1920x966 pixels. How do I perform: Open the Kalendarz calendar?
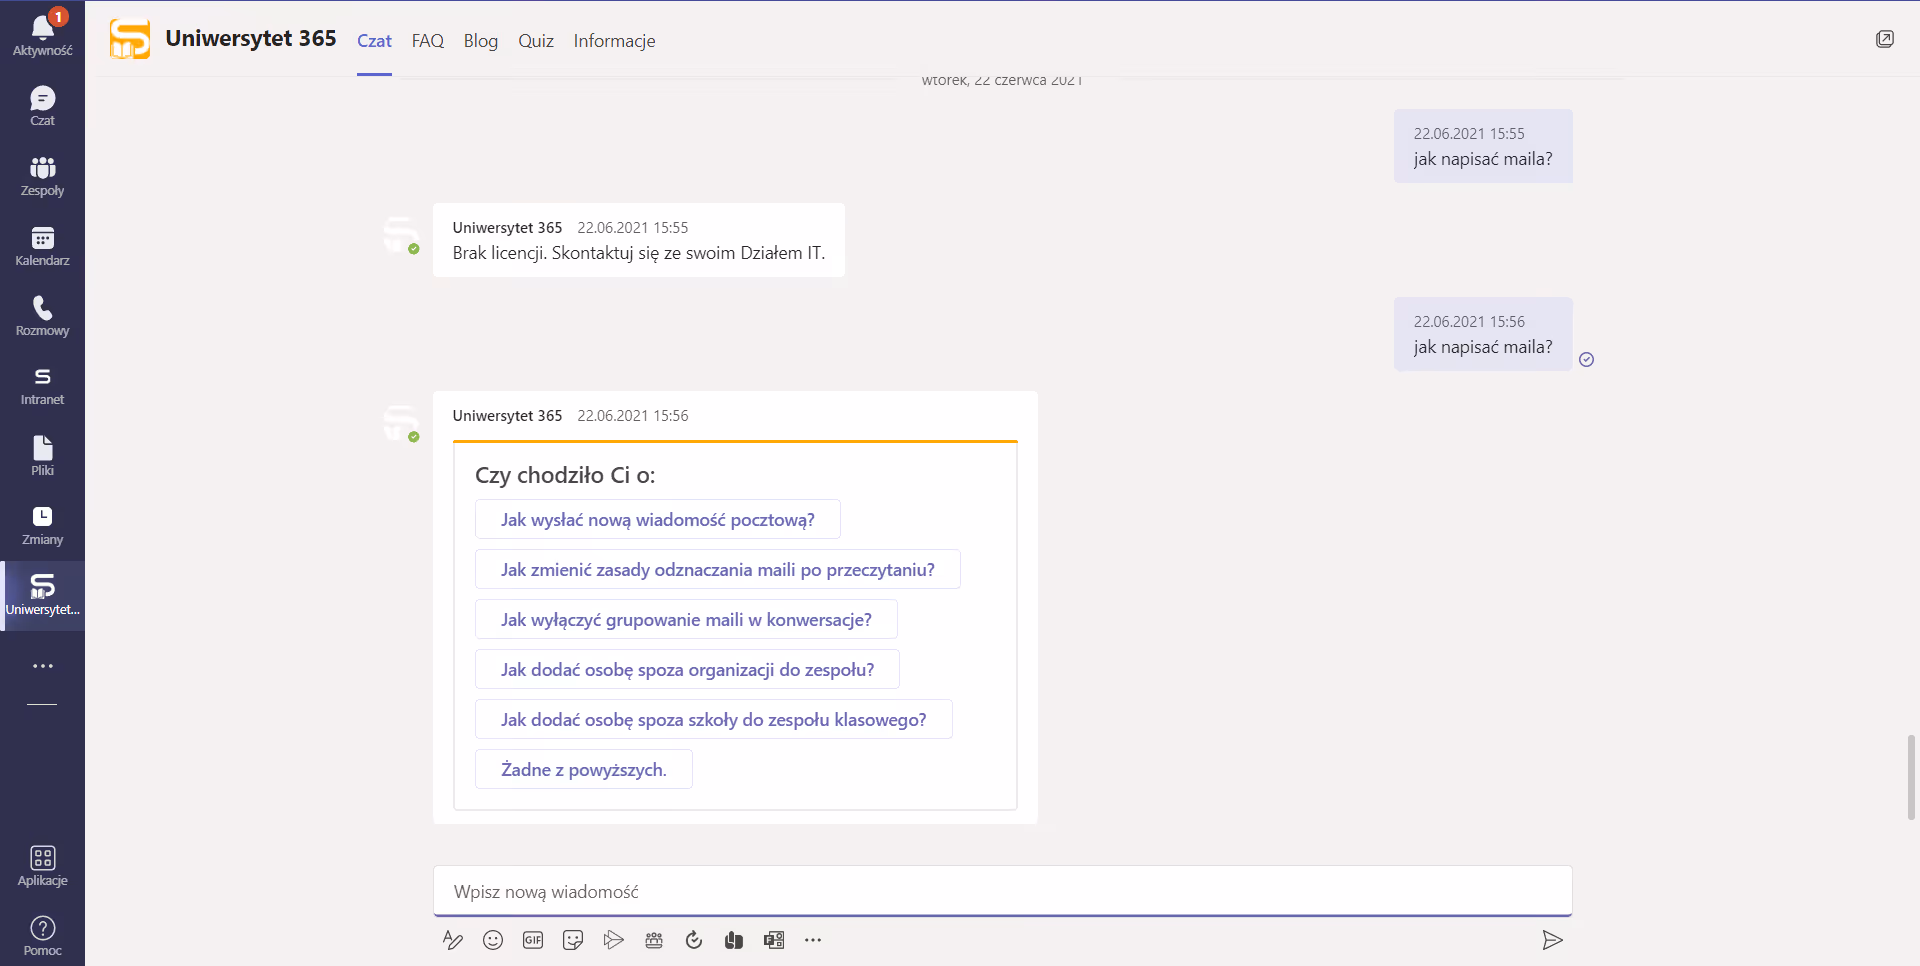(x=42, y=245)
